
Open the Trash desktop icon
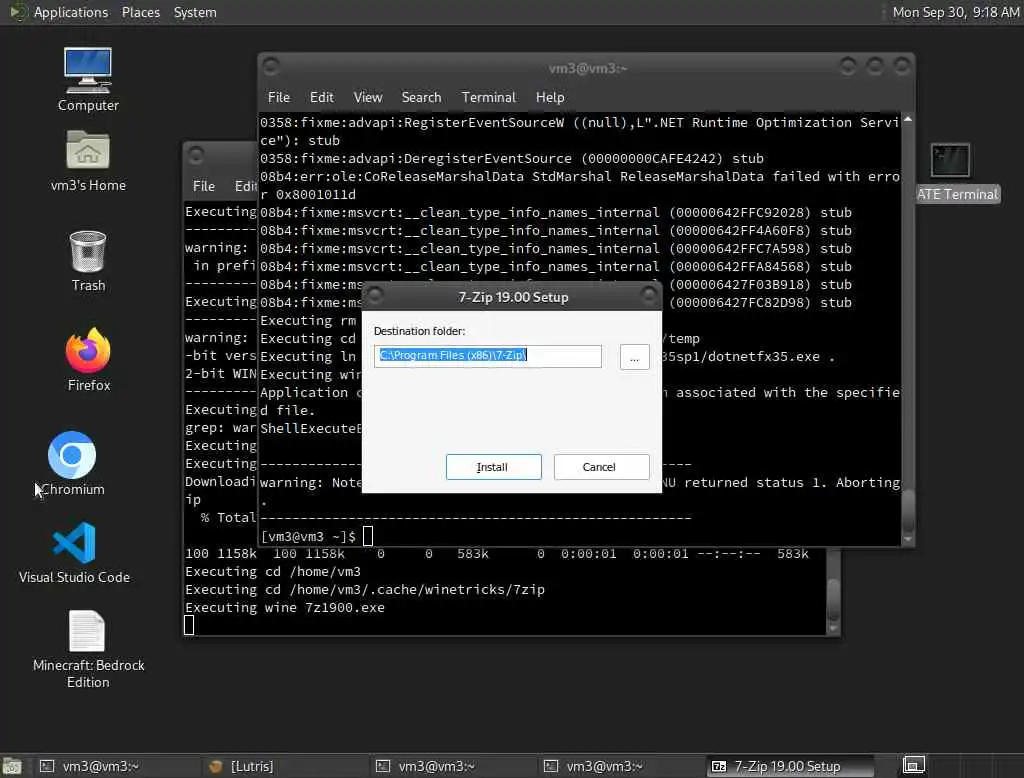click(x=88, y=261)
